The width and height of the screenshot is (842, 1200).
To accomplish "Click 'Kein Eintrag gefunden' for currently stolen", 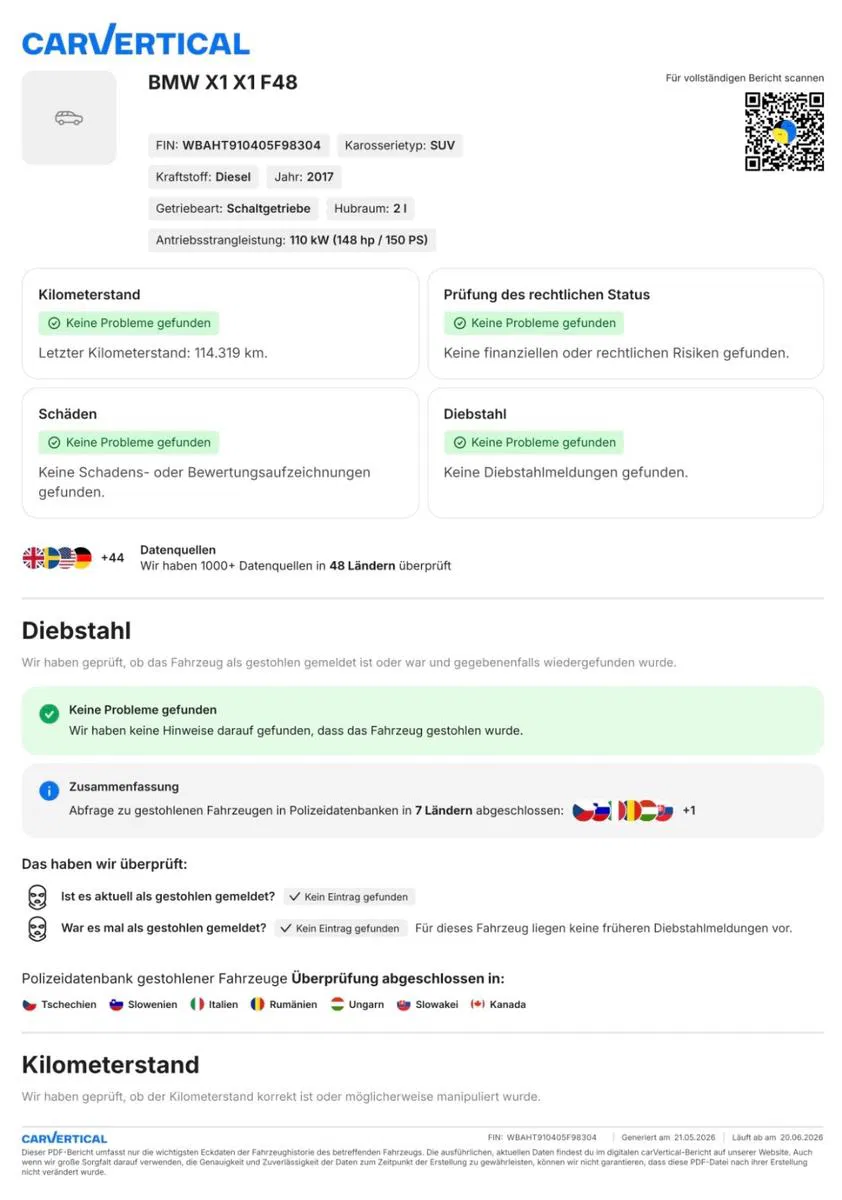I will (349, 897).
